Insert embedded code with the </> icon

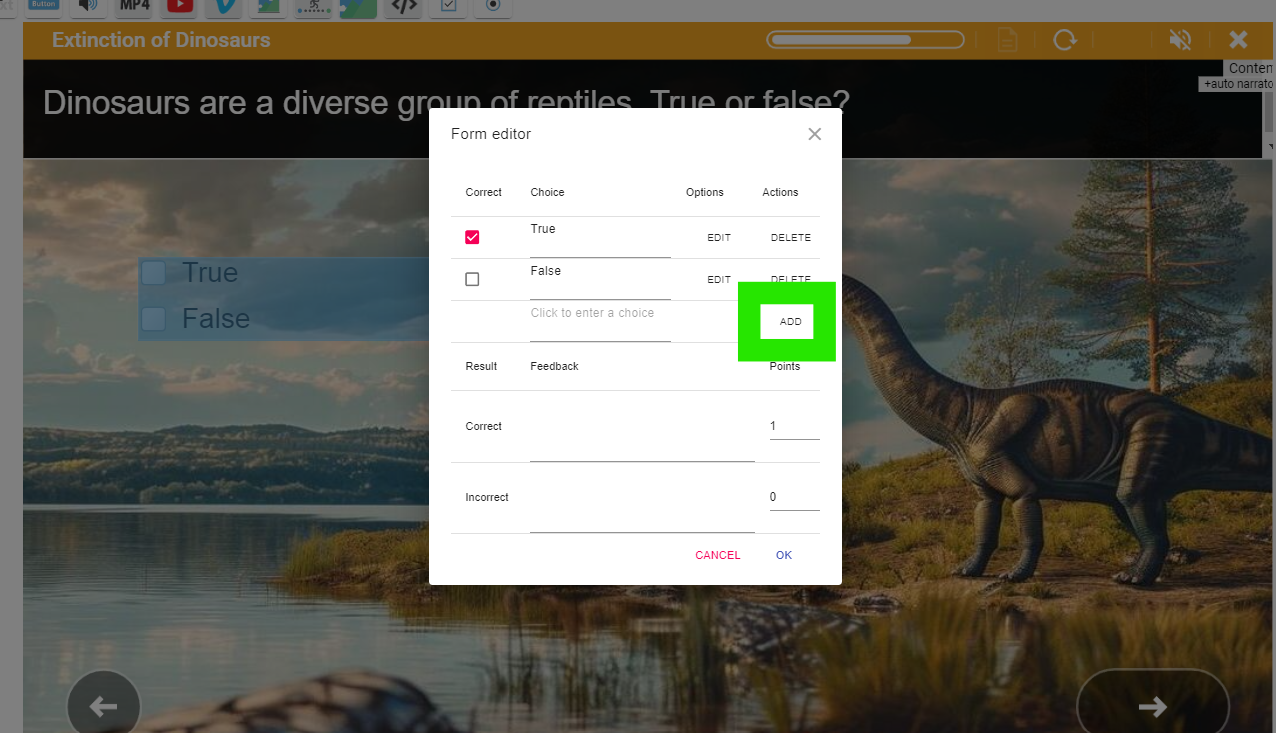pos(404,6)
